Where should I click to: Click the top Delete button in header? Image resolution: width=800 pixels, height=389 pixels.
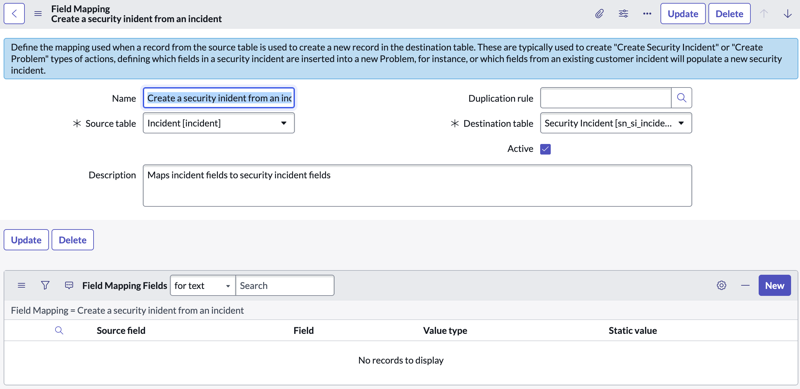click(x=729, y=14)
